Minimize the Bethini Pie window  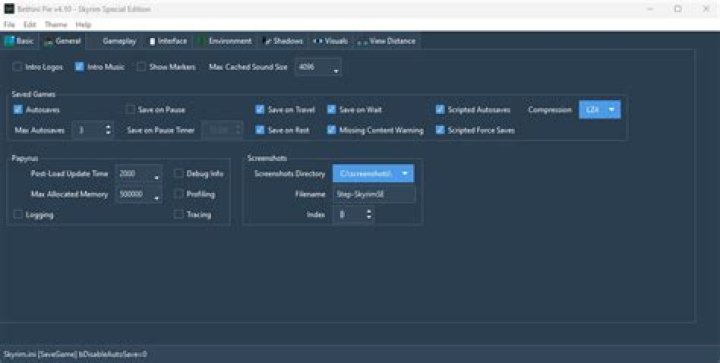pos(650,9)
